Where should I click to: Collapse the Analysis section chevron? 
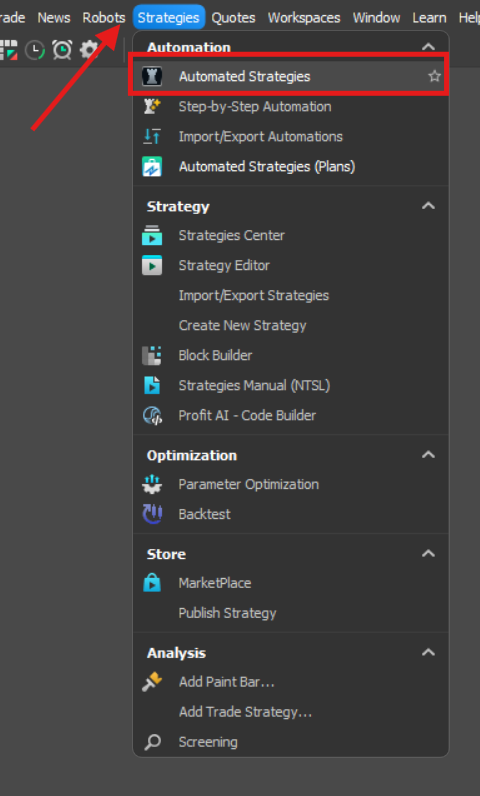[x=428, y=652]
